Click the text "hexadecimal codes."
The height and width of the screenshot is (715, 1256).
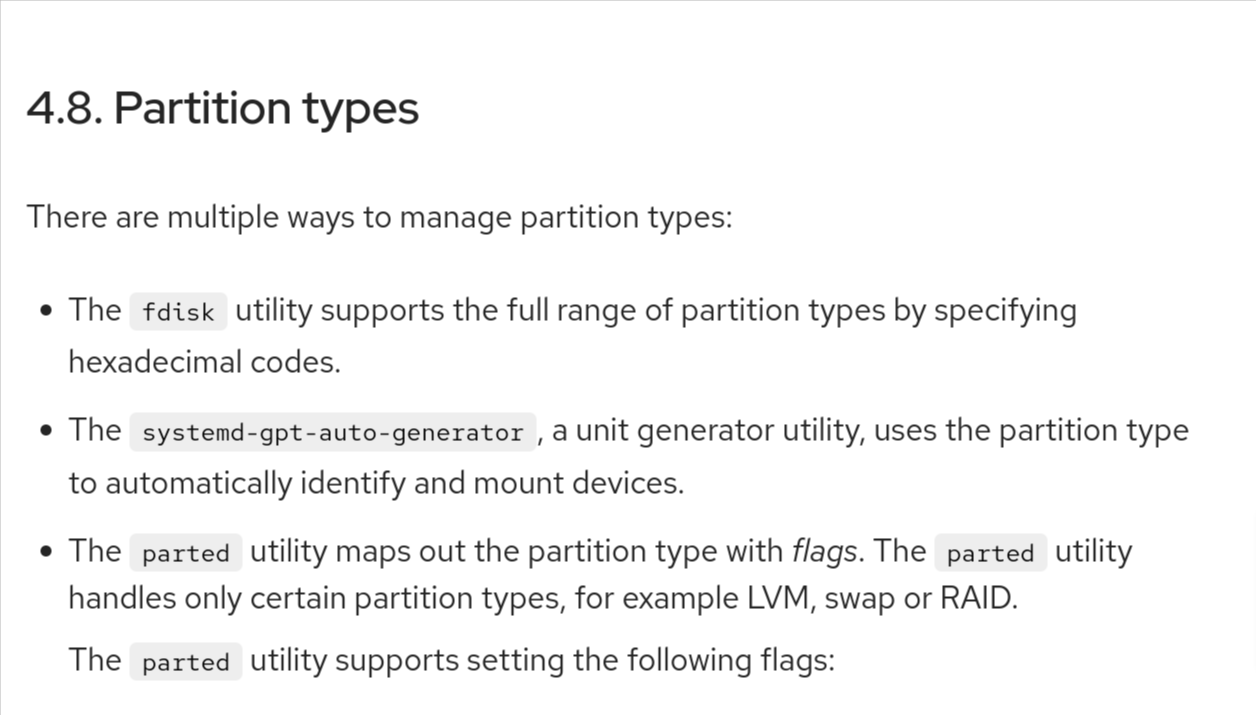[x=204, y=361]
